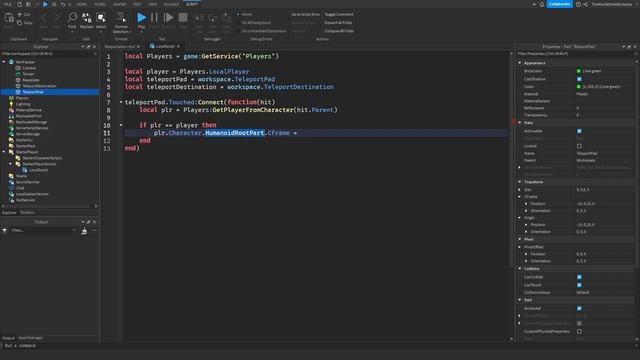Click Collapse All Folds button
Image resolution: width=640 pixels, height=360 pixels.
(339, 31)
